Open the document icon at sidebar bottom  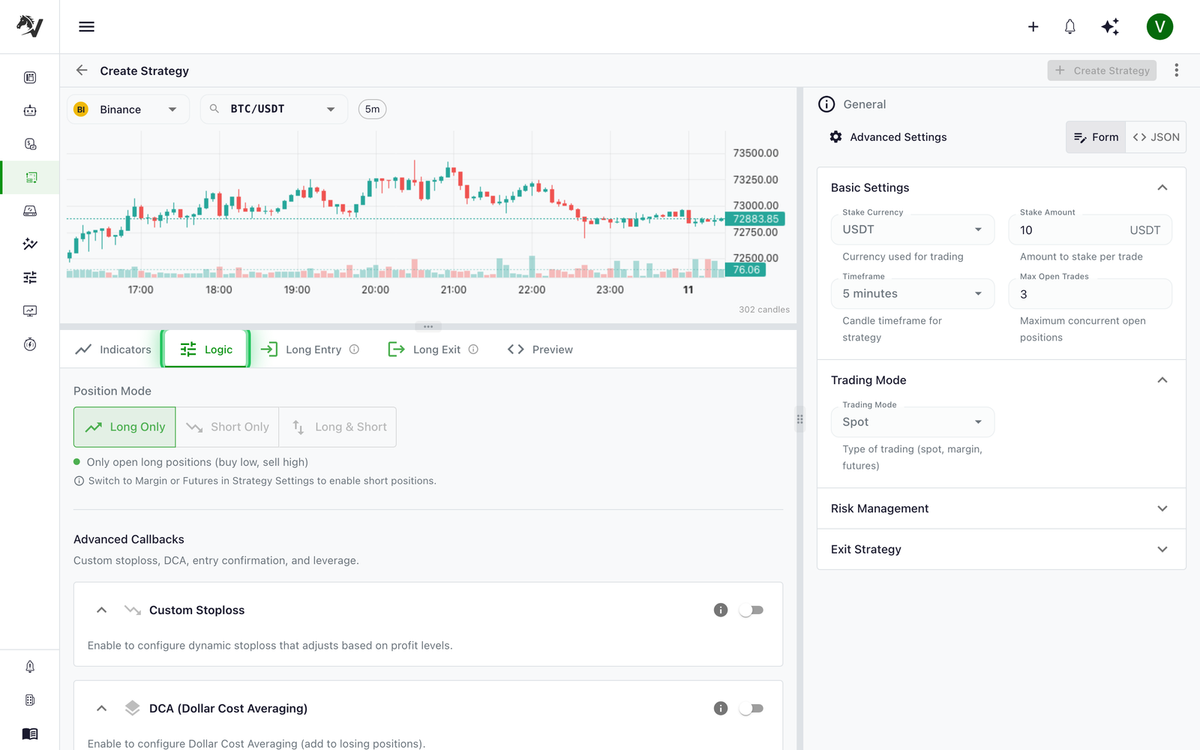[x=30, y=700]
